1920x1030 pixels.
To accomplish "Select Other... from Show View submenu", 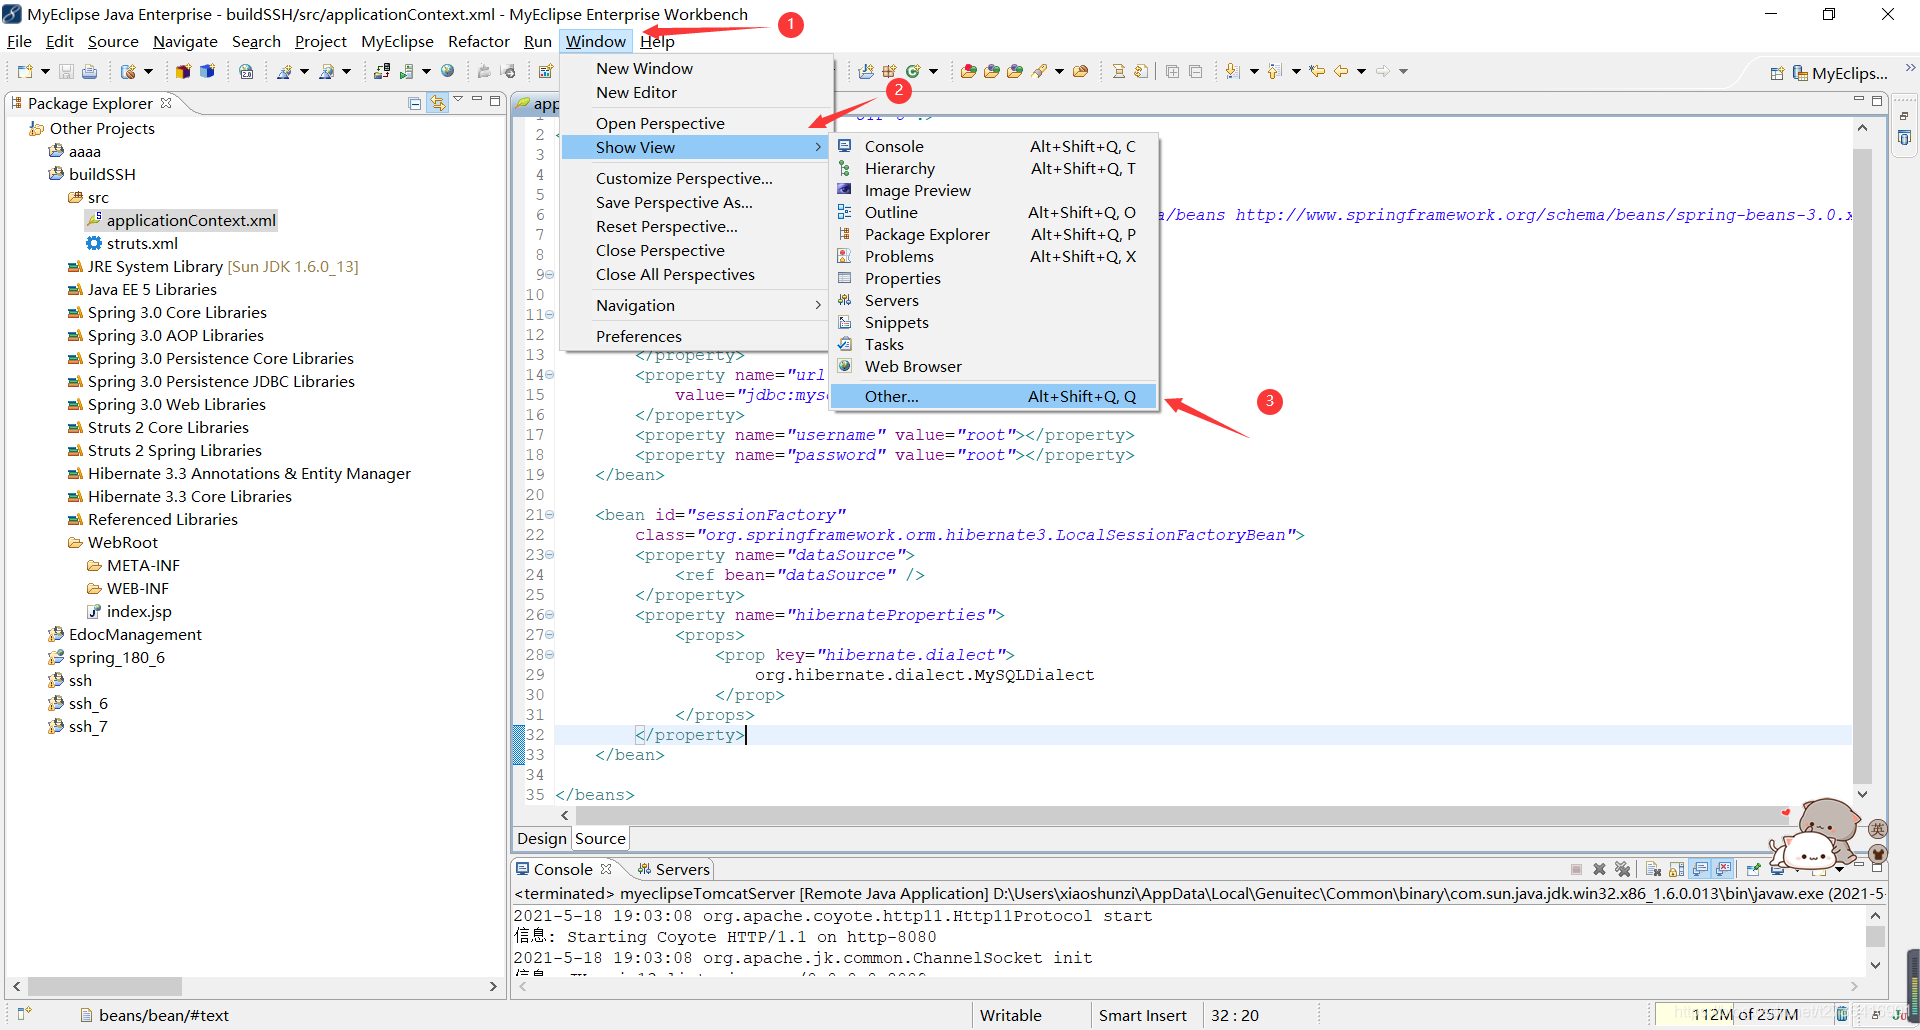I will pyautogui.click(x=994, y=396).
